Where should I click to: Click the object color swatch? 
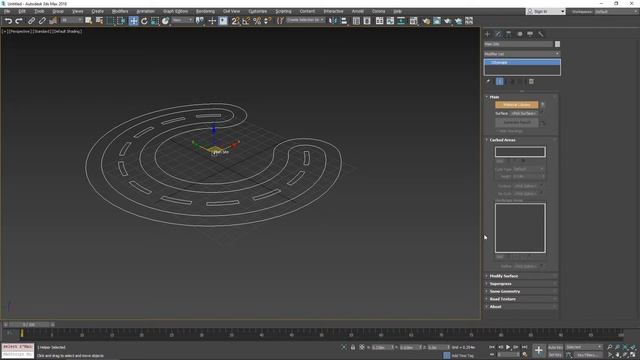coord(557,44)
